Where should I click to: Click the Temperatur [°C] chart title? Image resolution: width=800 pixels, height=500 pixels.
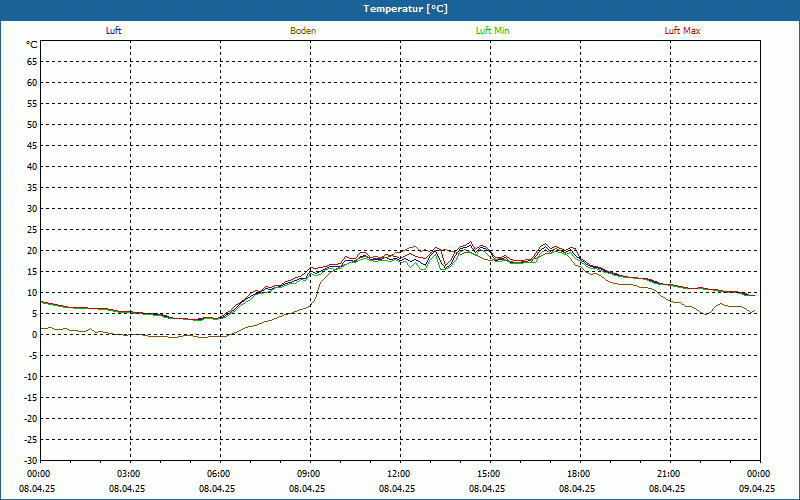(x=406, y=9)
